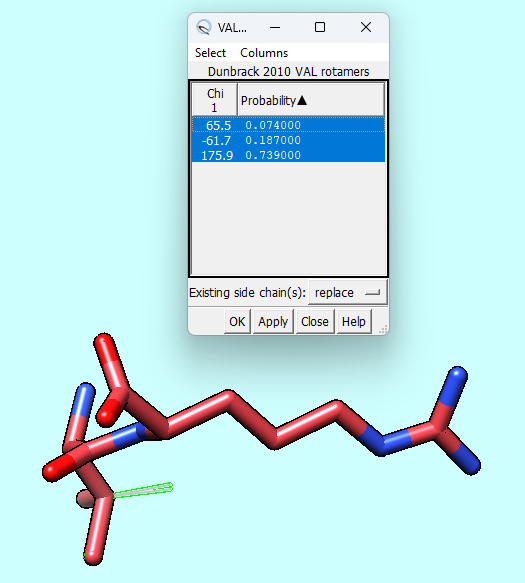Select the -61.7 rotamer row
Viewport: 525px width, 583px height.
pyautogui.click(x=289, y=140)
